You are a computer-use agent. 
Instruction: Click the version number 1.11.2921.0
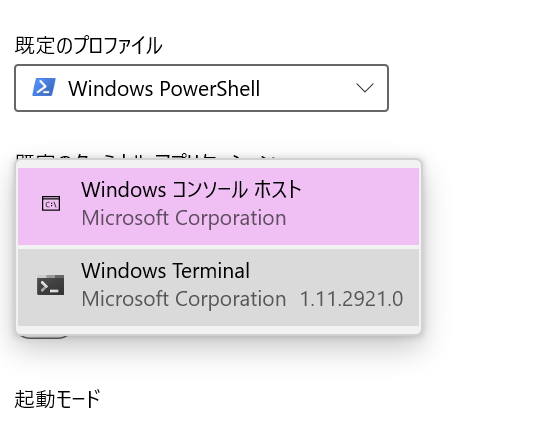click(x=352, y=299)
